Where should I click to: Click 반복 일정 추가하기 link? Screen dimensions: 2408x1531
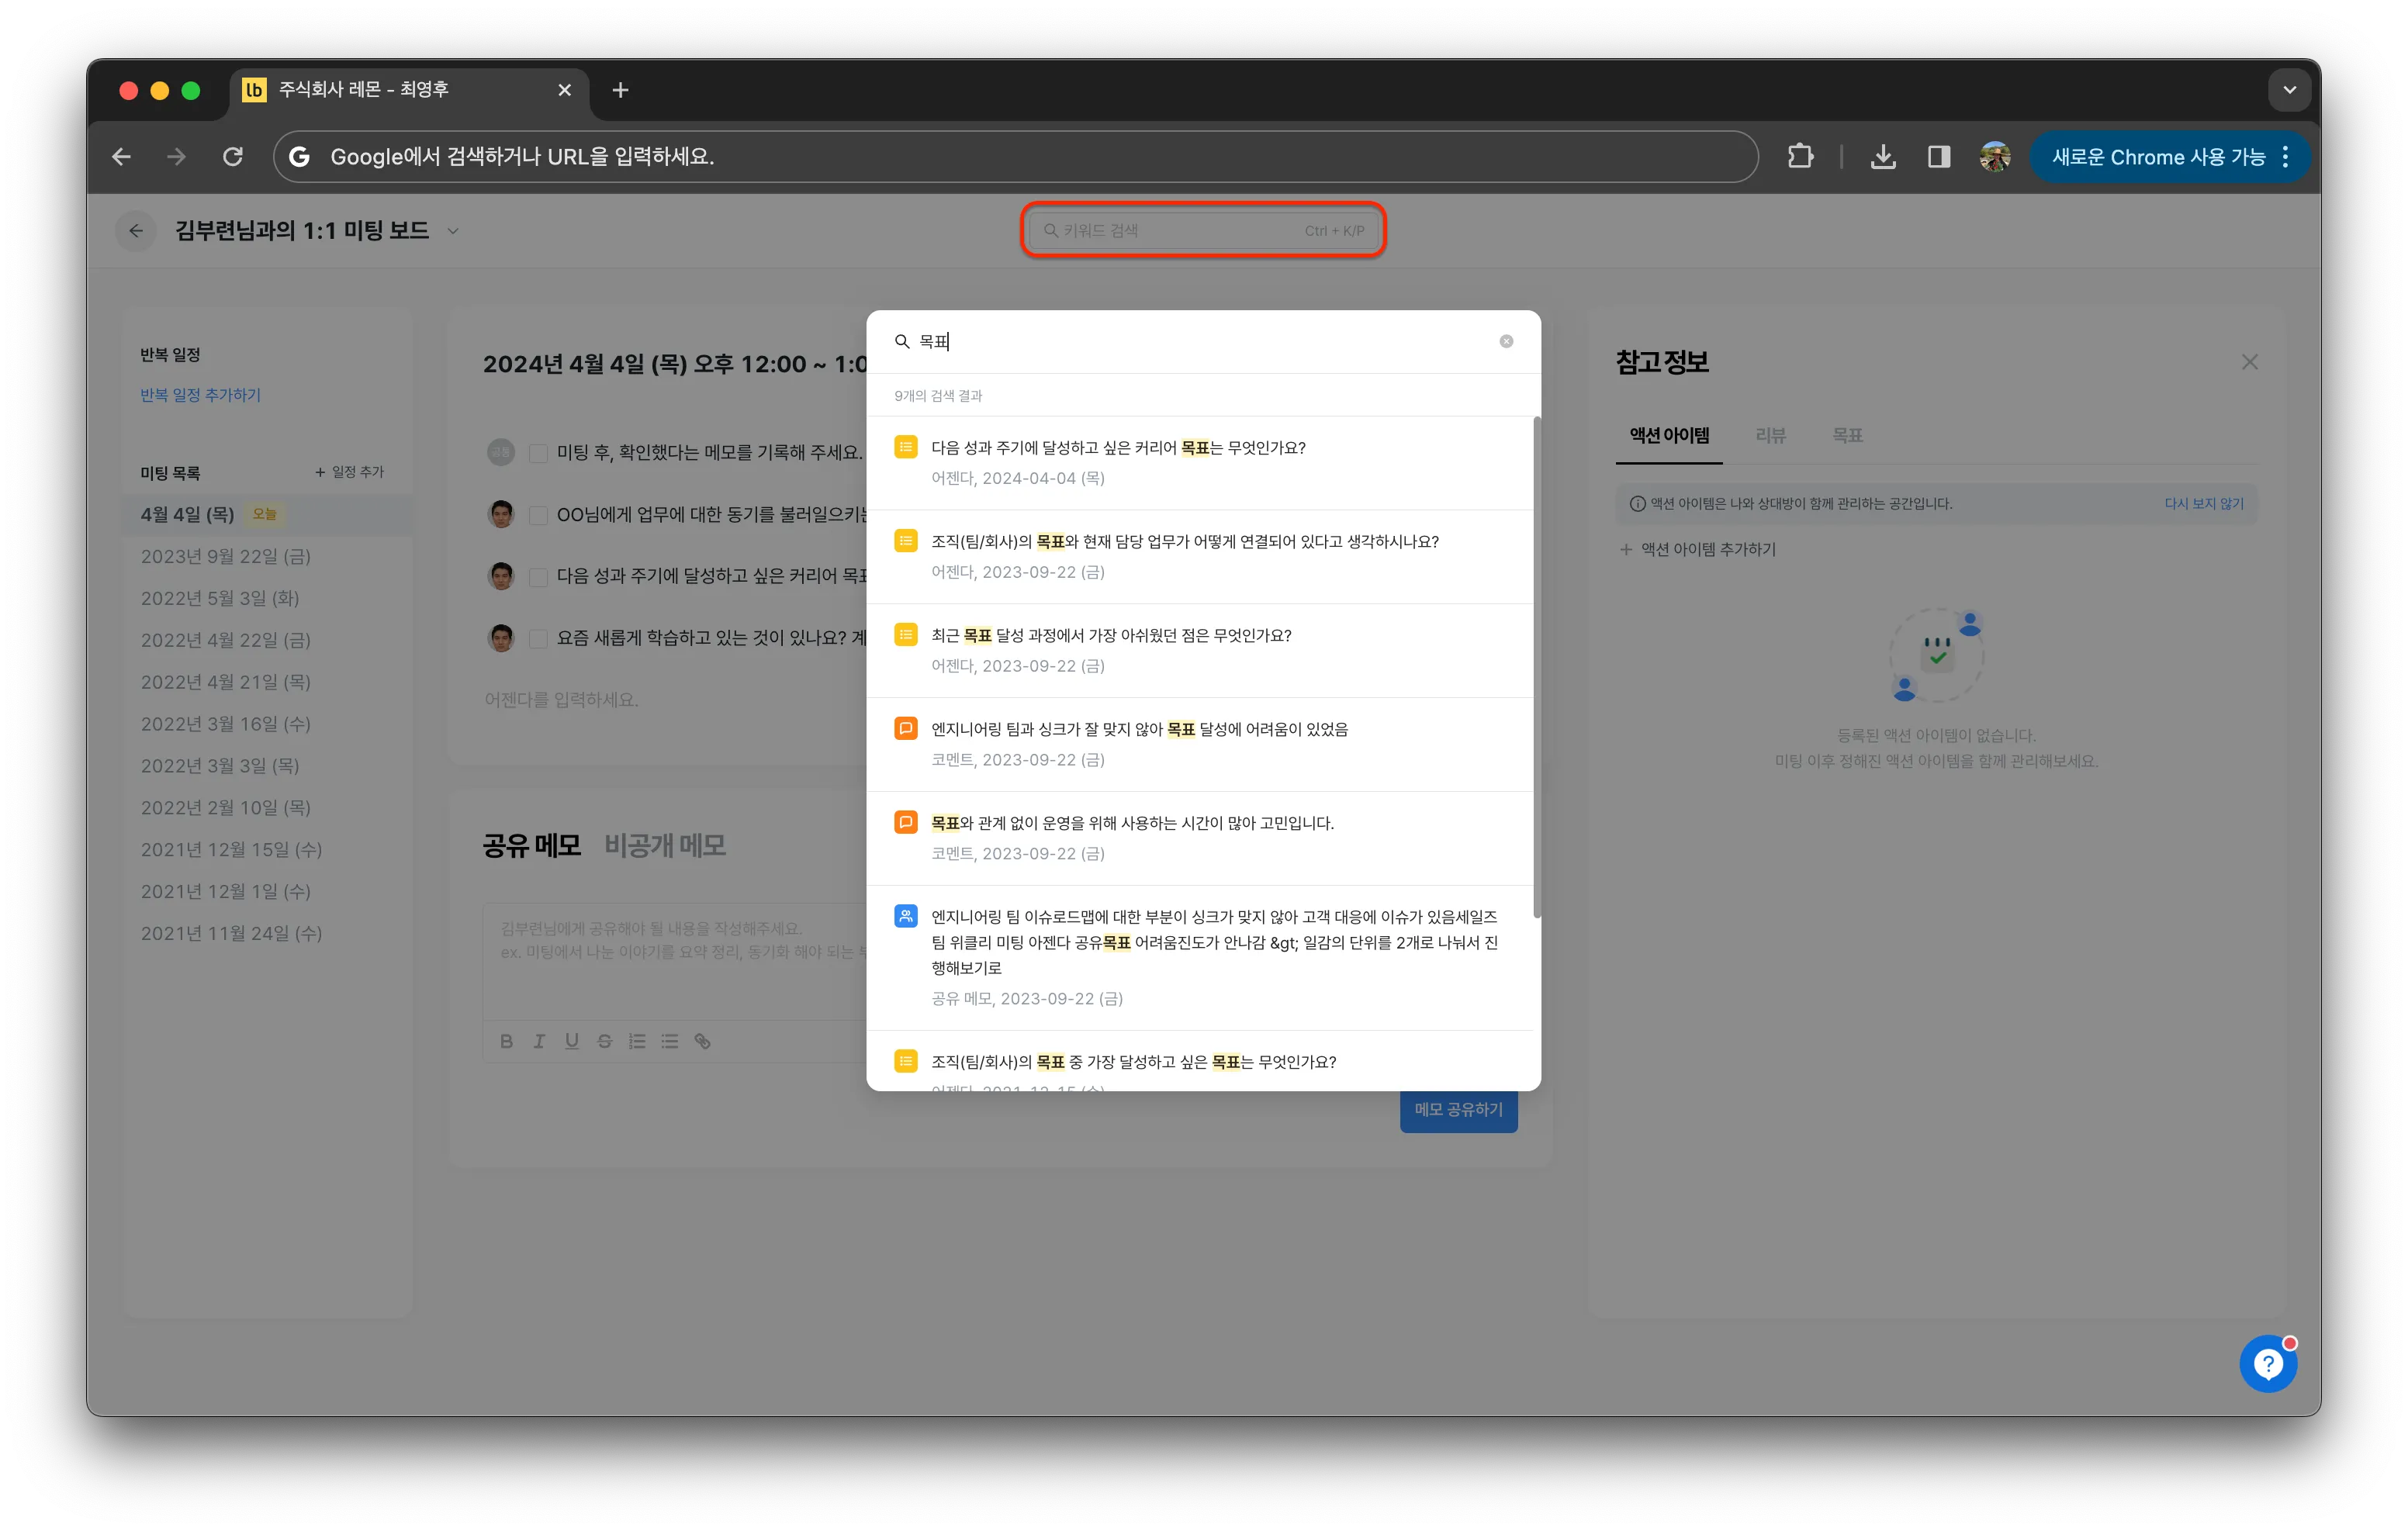[x=200, y=395]
